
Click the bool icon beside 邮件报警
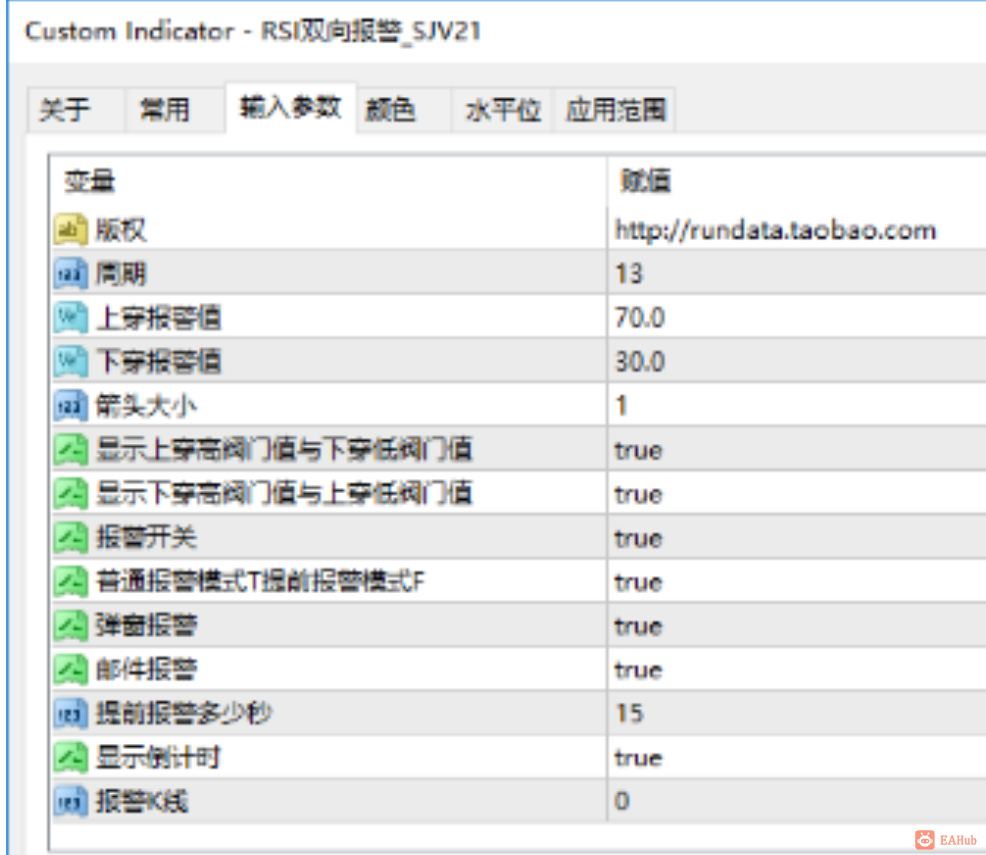(70, 670)
